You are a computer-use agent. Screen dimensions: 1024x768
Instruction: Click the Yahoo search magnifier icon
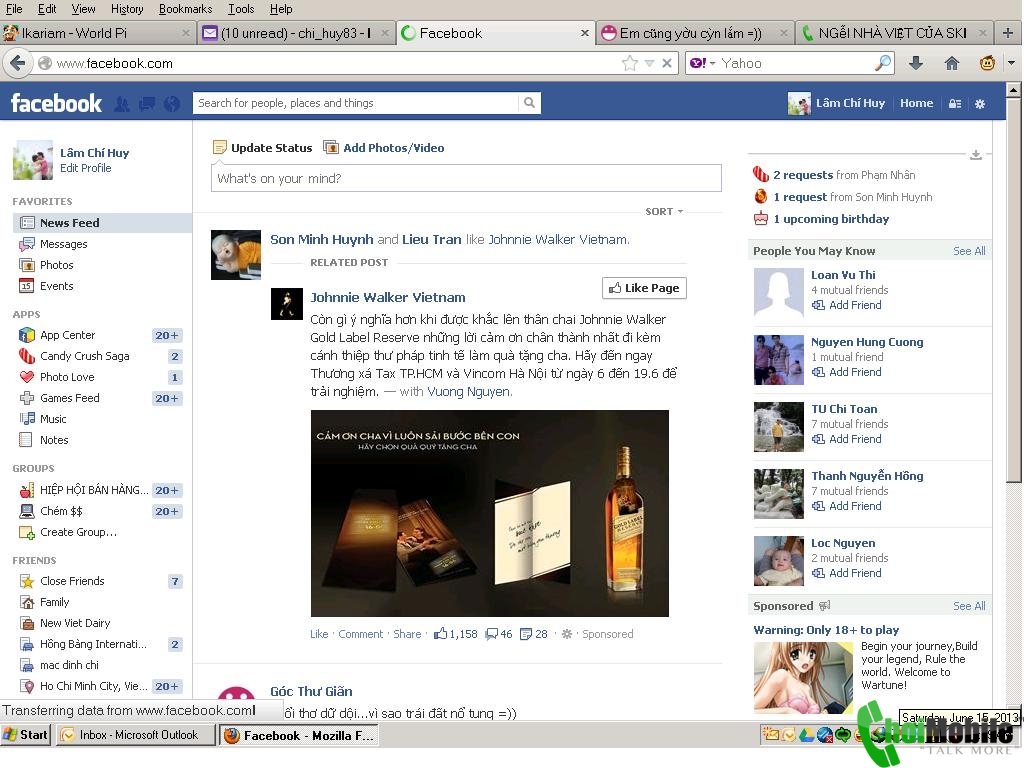[882, 63]
